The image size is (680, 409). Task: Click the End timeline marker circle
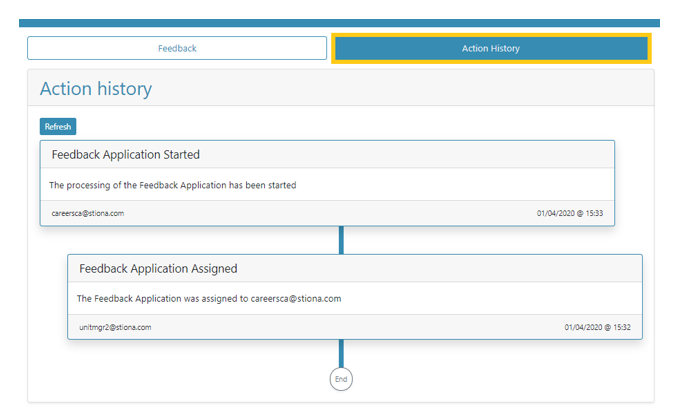(x=341, y=379)
